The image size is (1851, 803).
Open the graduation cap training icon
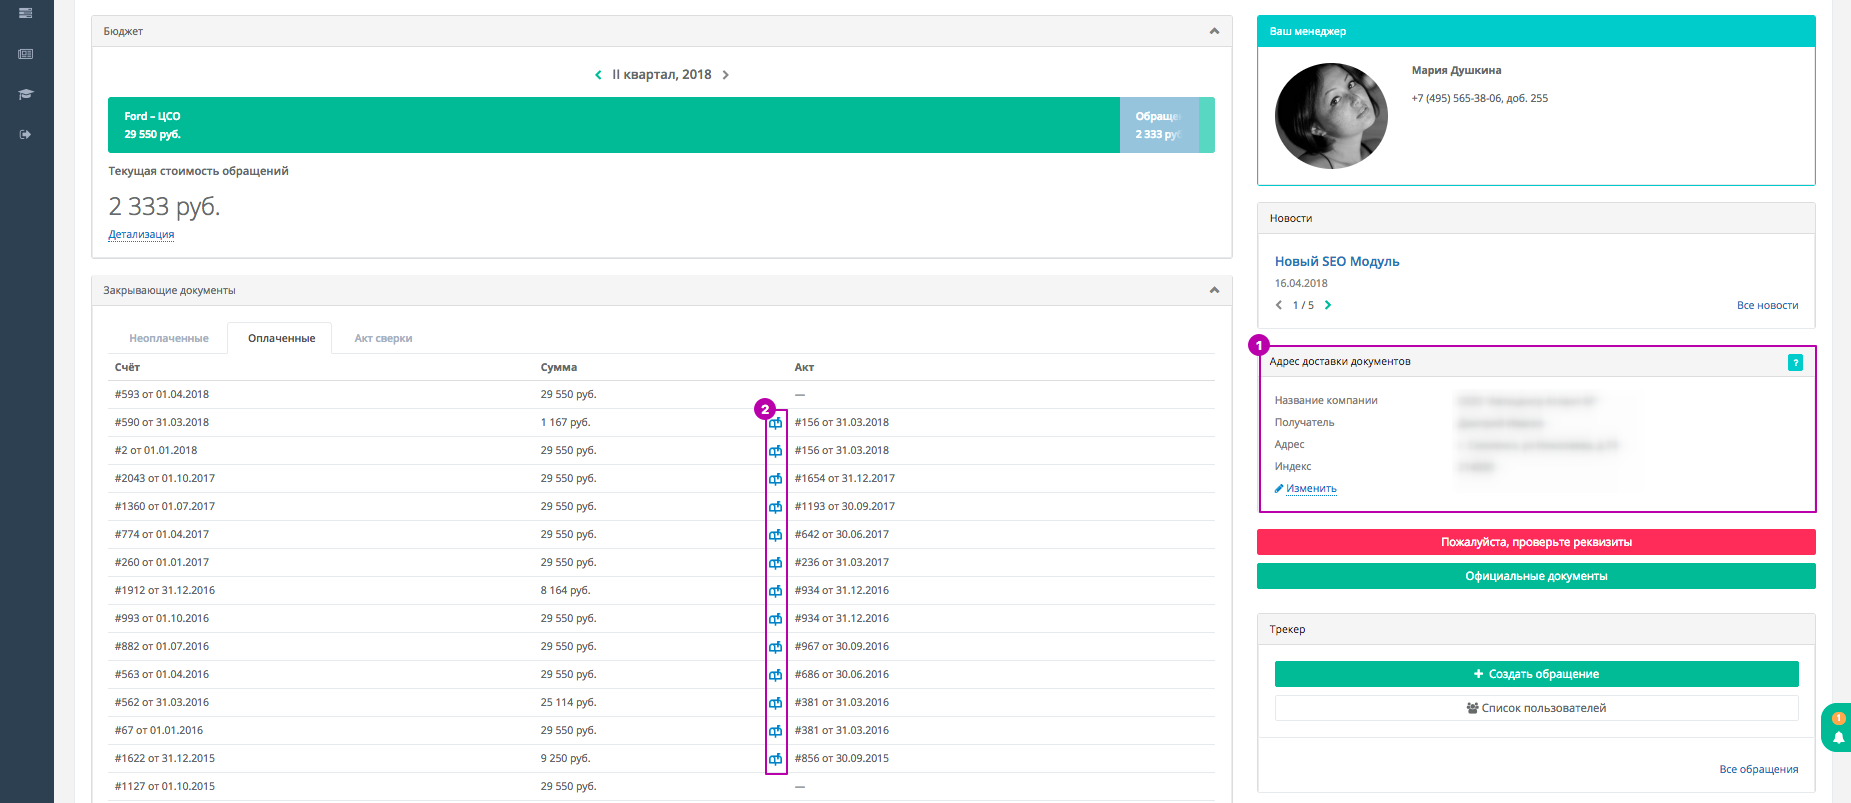point(26,94)
